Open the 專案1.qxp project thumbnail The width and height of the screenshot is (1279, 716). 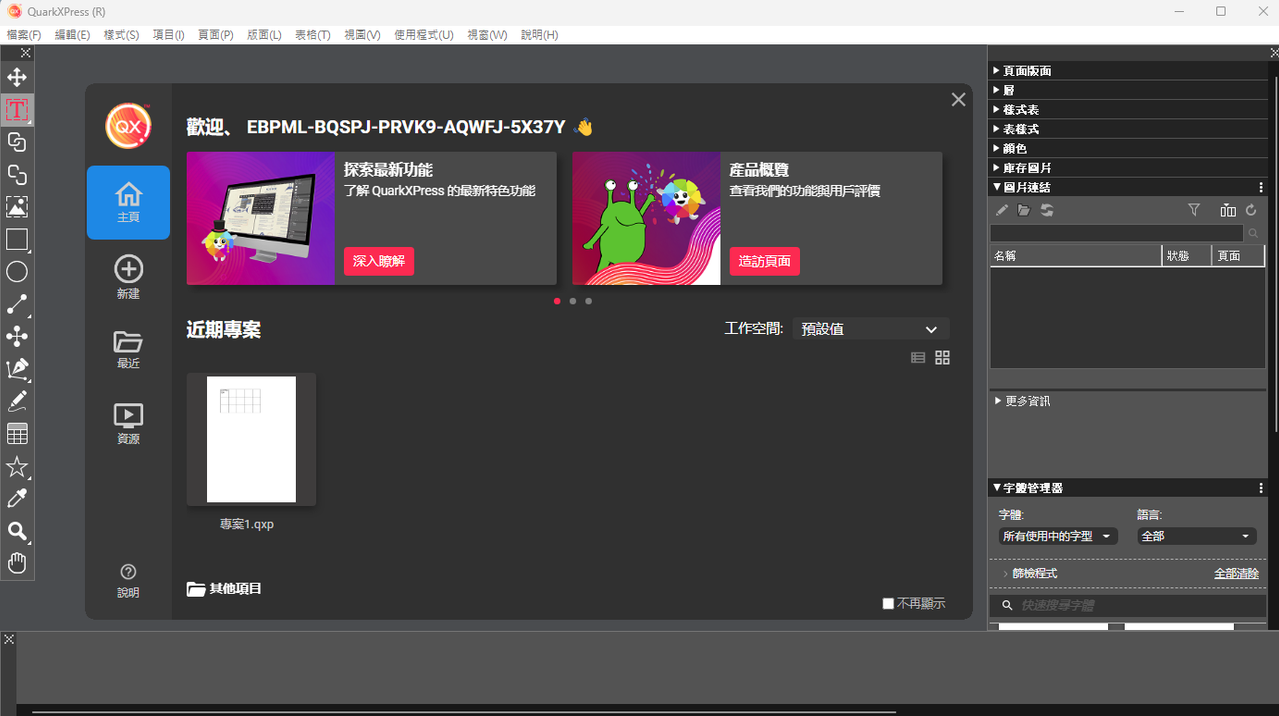[251, 439]
